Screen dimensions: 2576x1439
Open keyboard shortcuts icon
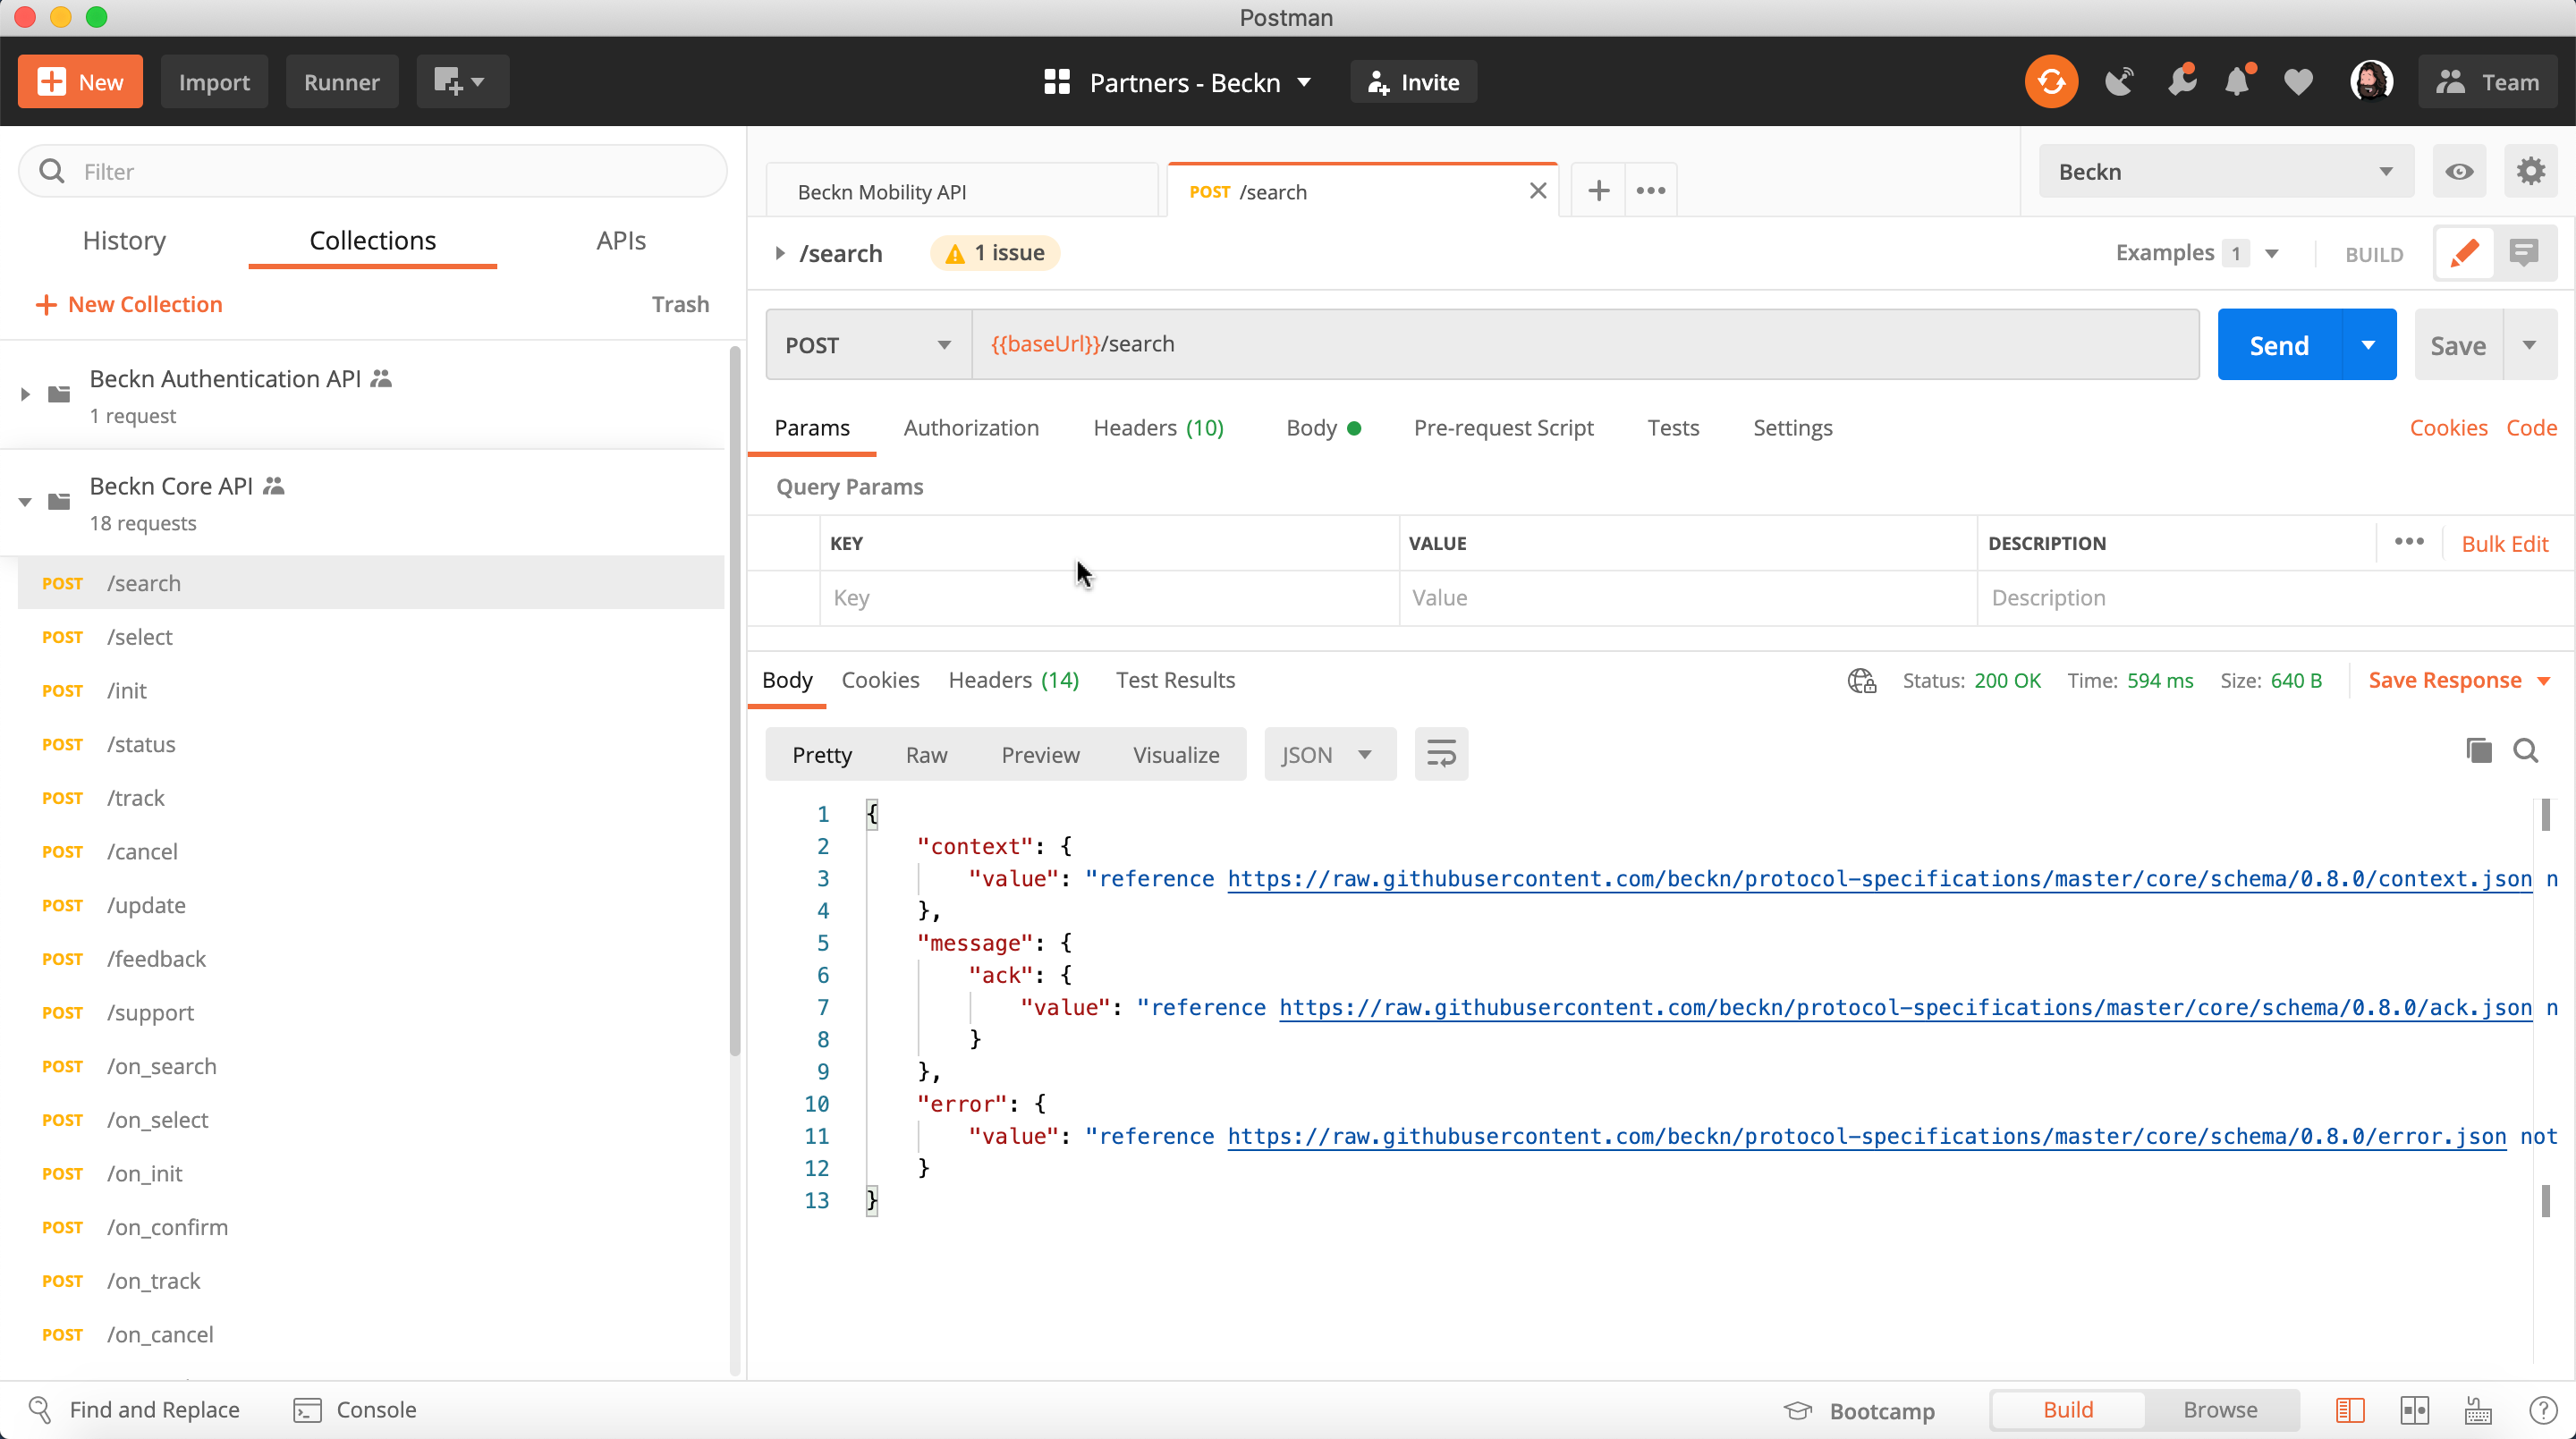[x=2478, y=1410]
